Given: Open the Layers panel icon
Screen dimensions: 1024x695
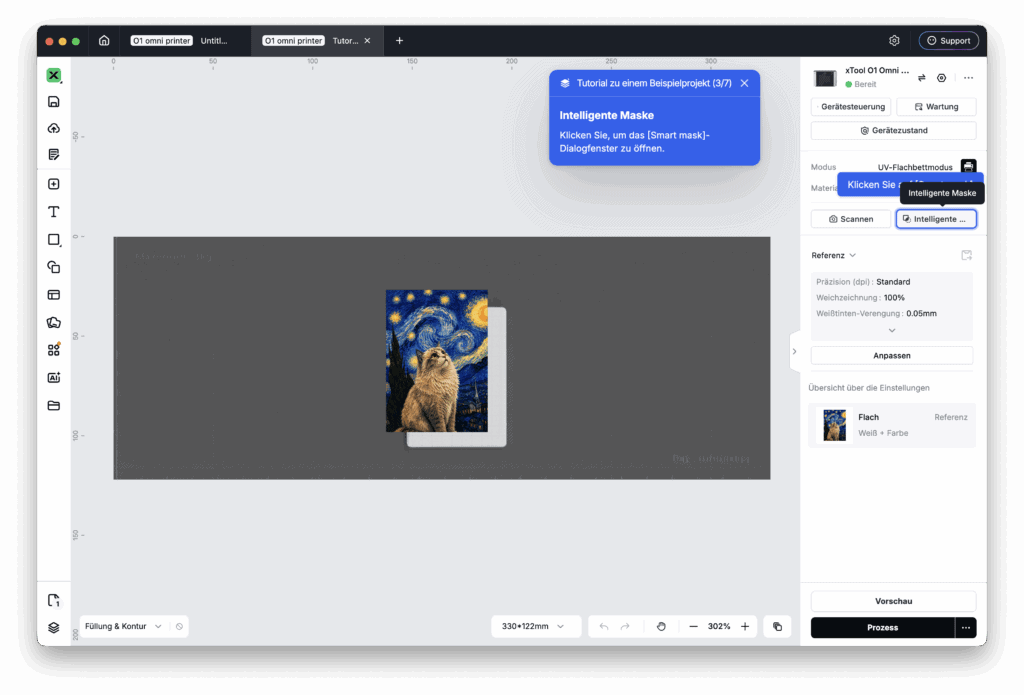Looking at the screenshot, I should (54, 627).
